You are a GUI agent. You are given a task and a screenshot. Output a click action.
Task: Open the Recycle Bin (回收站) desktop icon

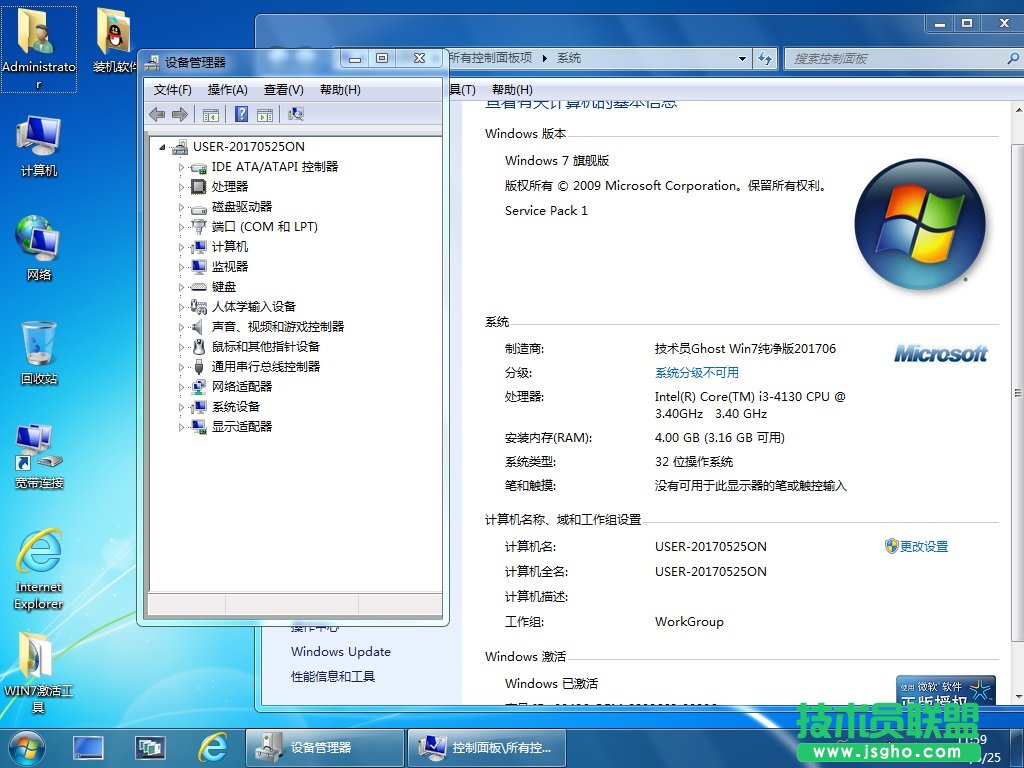(39, 353)
